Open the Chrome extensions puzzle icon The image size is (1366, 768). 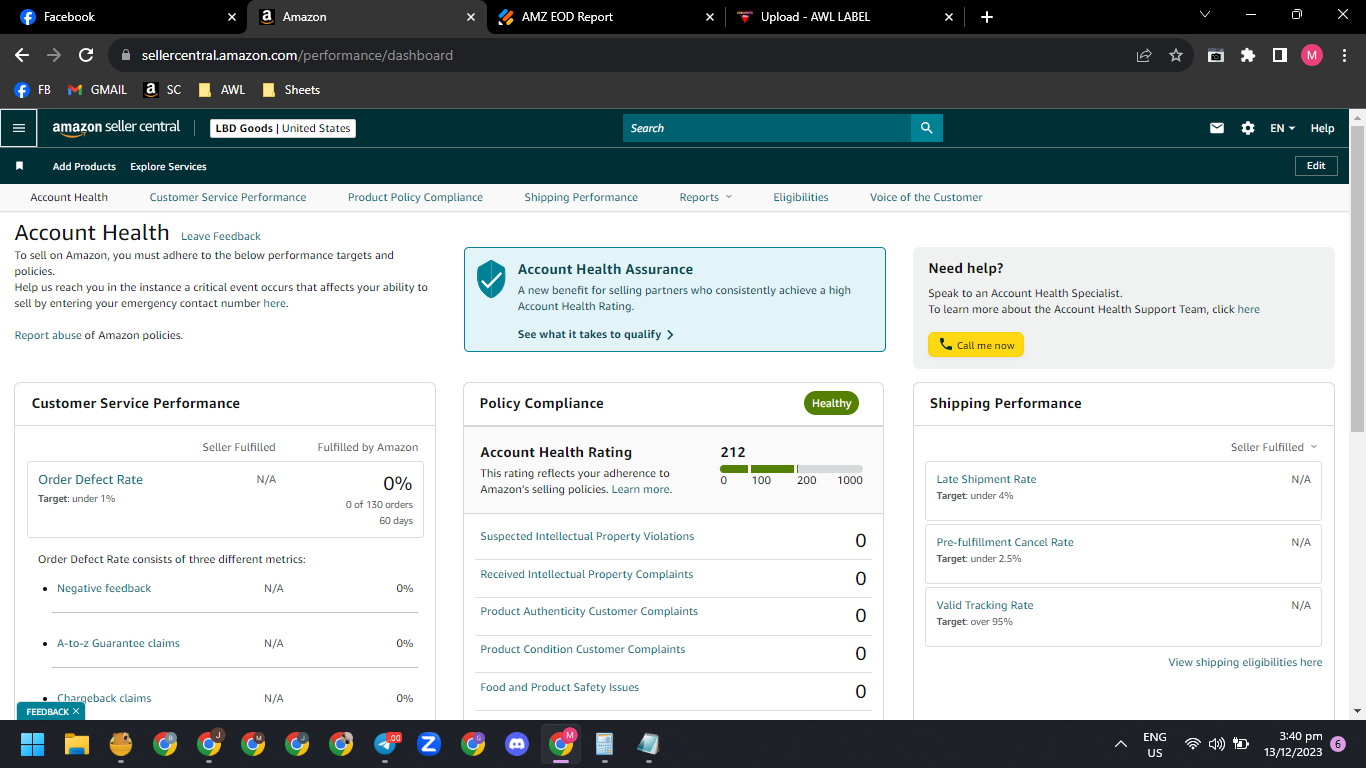(x=1248, y=55)
